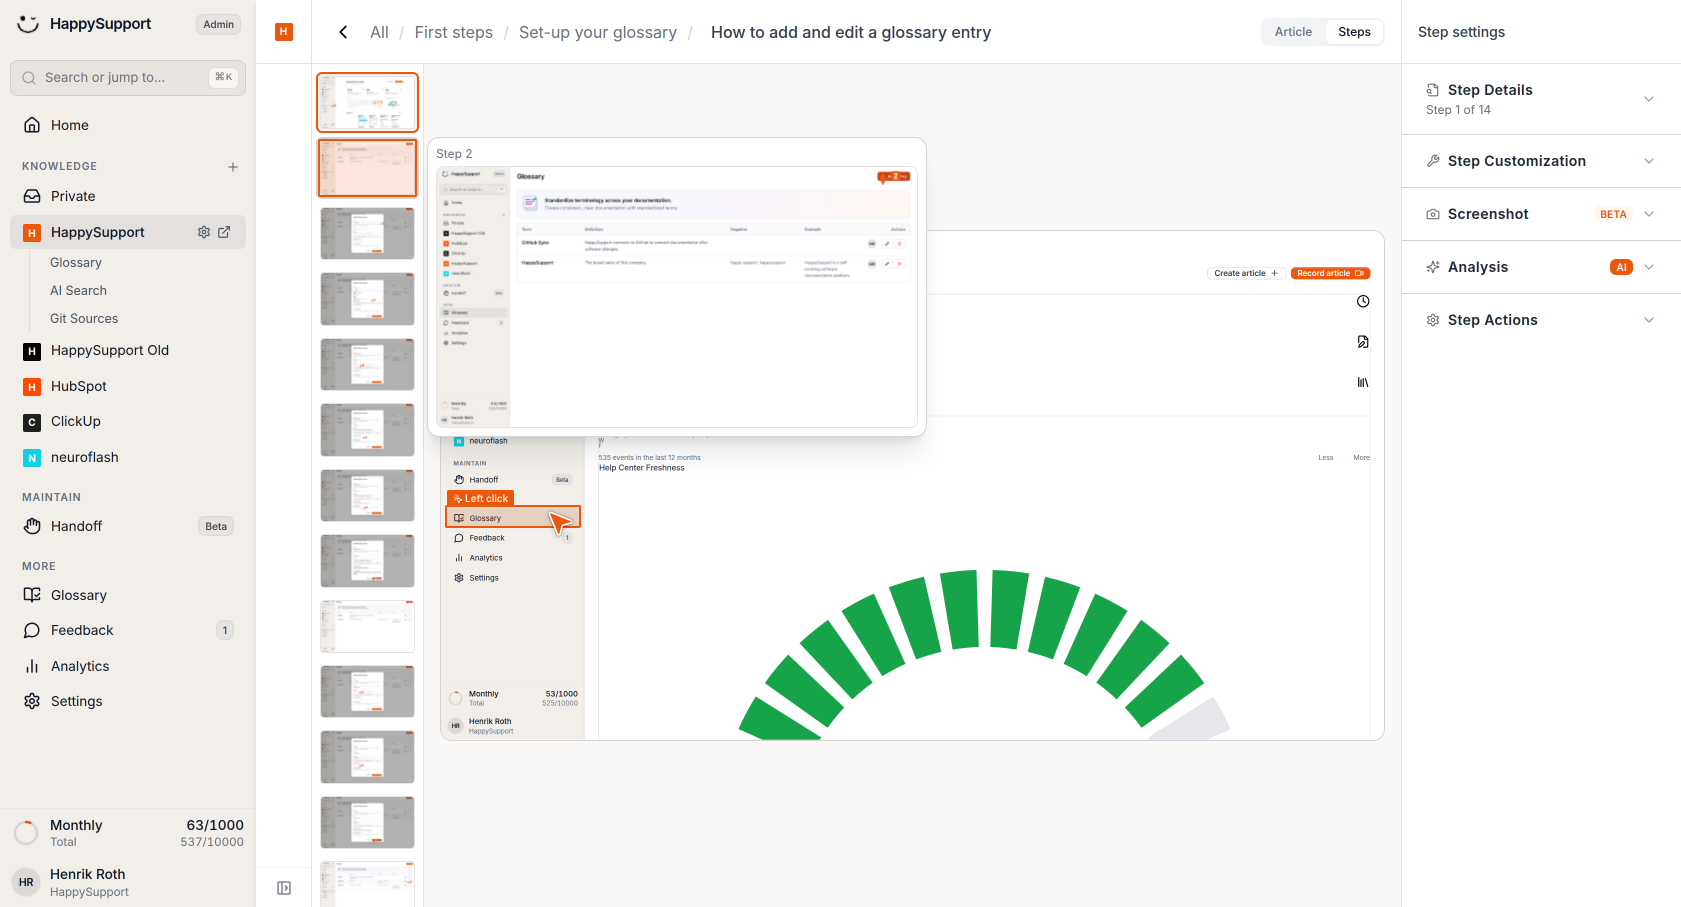Click the Handoff hand icon

point(32,526)
